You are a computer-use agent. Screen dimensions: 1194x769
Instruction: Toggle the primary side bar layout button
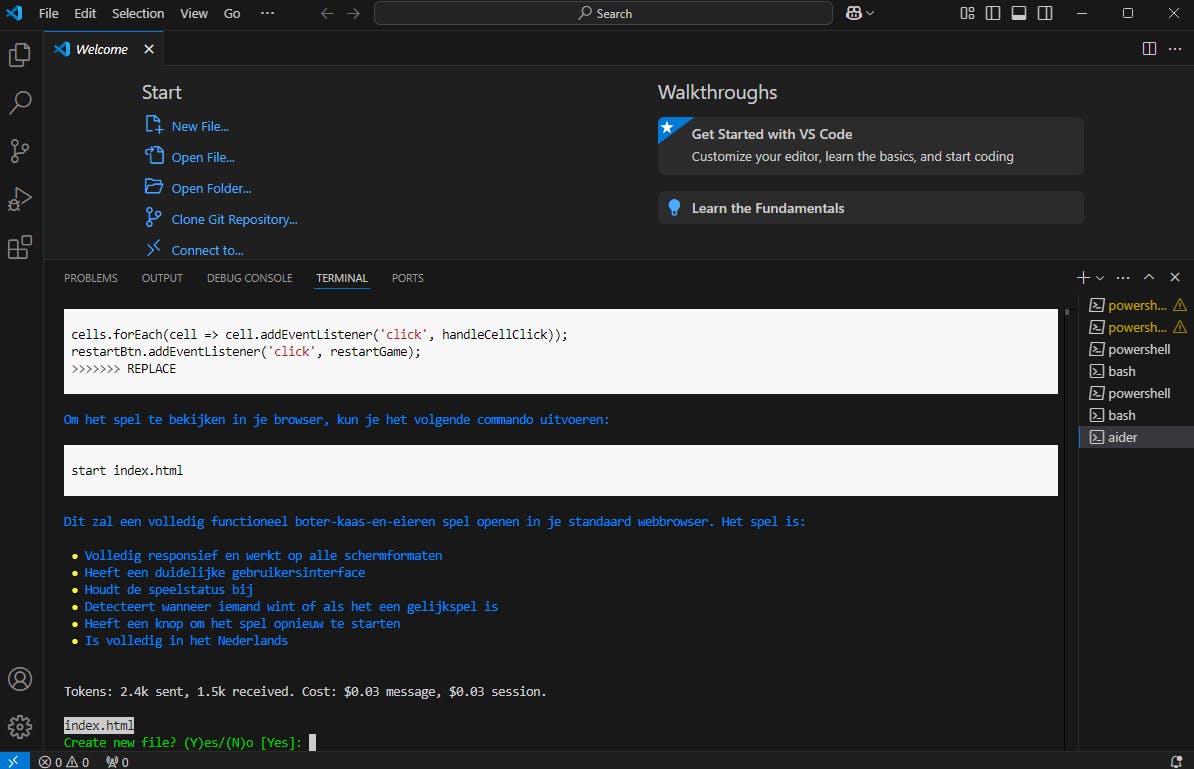[x=993, y=13]
